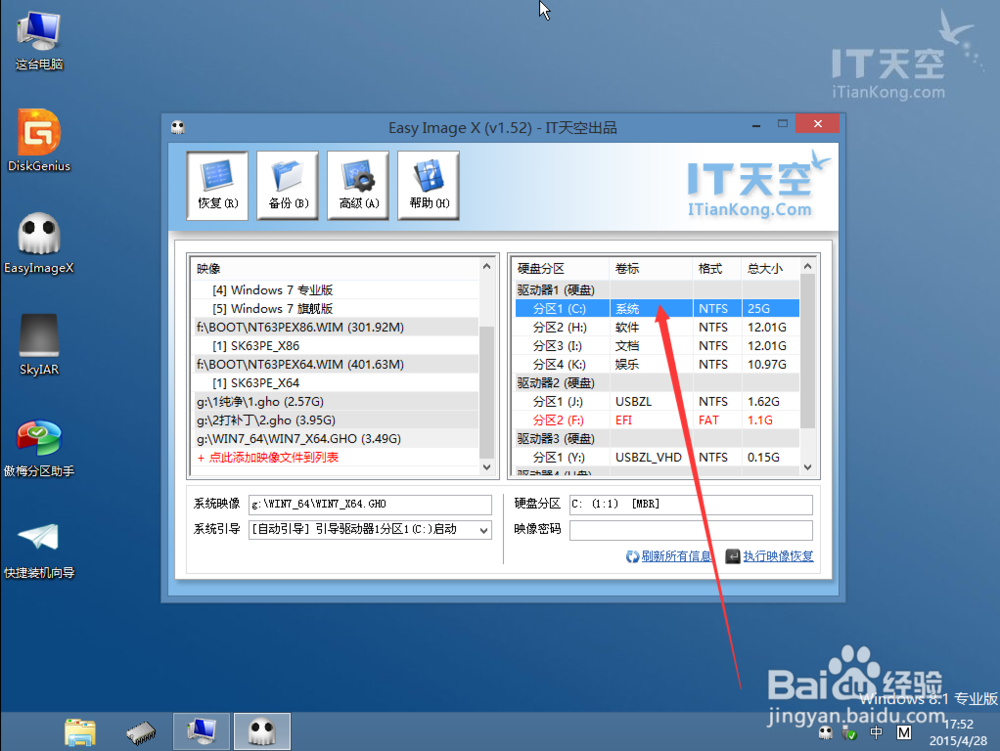The width and height of the screenshot is (1000, 751).
Task: Click 驱动器3 (硬盘) group row
Action: tap(657, 439)
